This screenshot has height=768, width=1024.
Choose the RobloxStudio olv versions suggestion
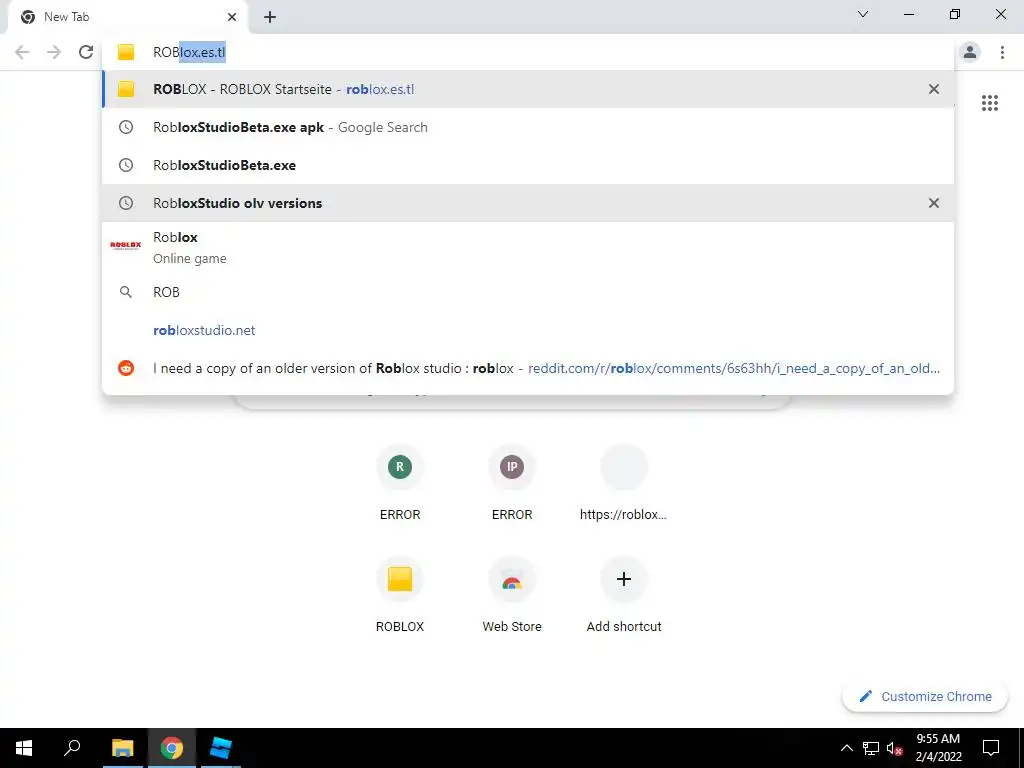pos(528,203)
